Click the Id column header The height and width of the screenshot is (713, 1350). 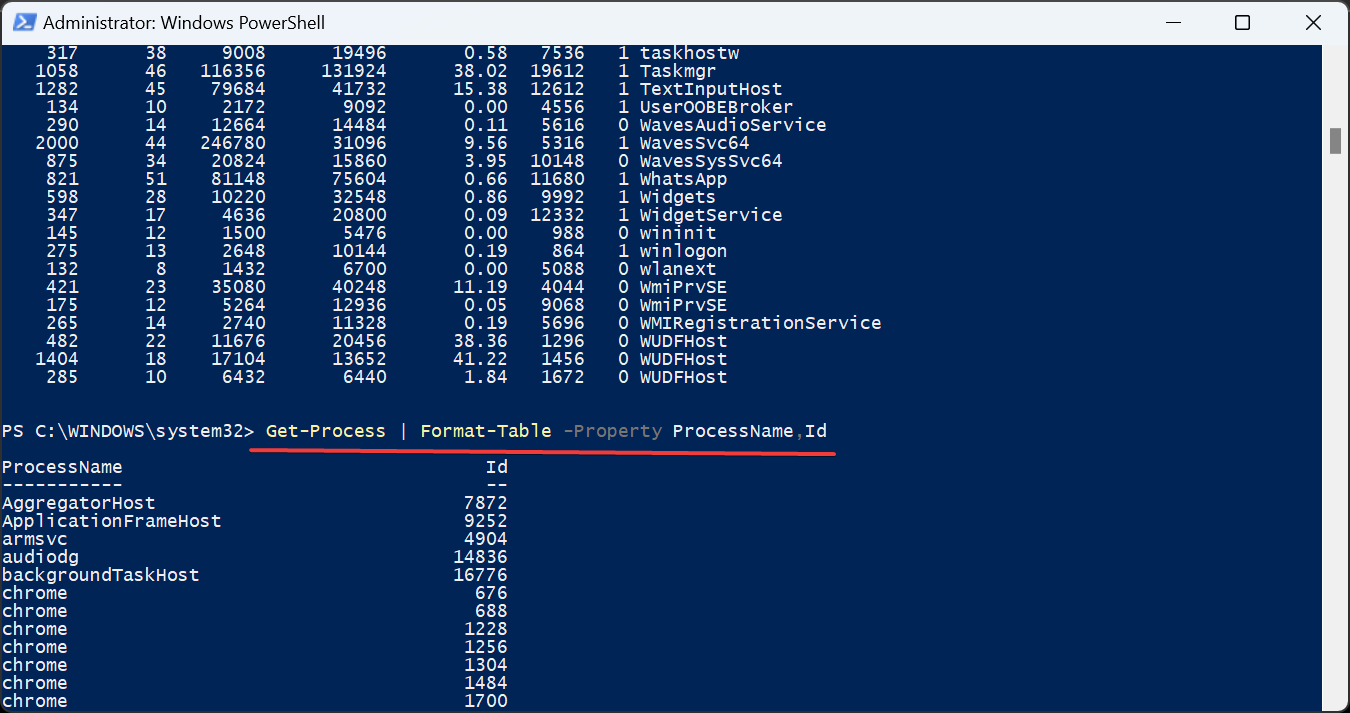coord(497,467)
